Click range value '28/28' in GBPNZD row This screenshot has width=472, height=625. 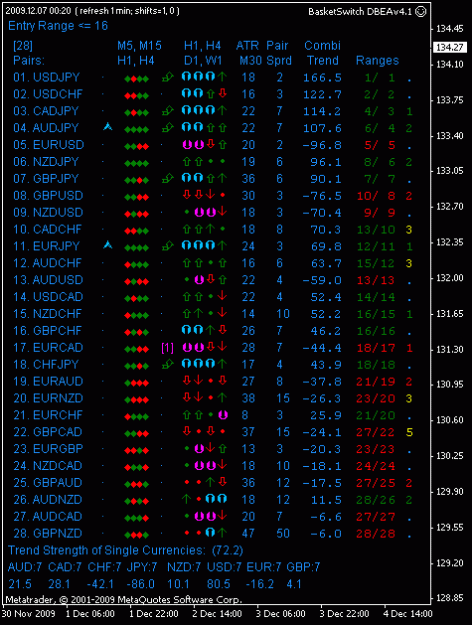[376, 534]
